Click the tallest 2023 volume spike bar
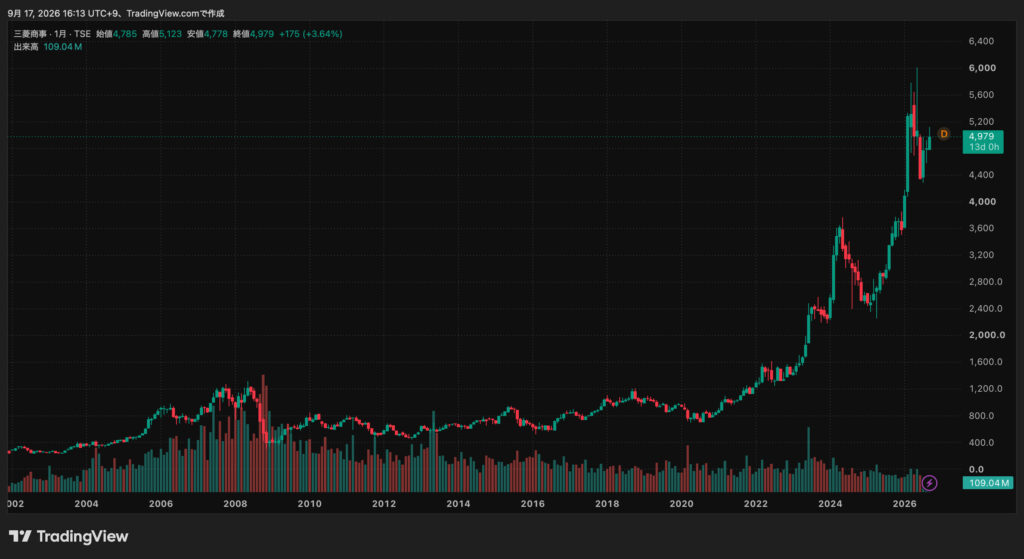The height and width of the screenshot is (559, 1024). (808, 459)
